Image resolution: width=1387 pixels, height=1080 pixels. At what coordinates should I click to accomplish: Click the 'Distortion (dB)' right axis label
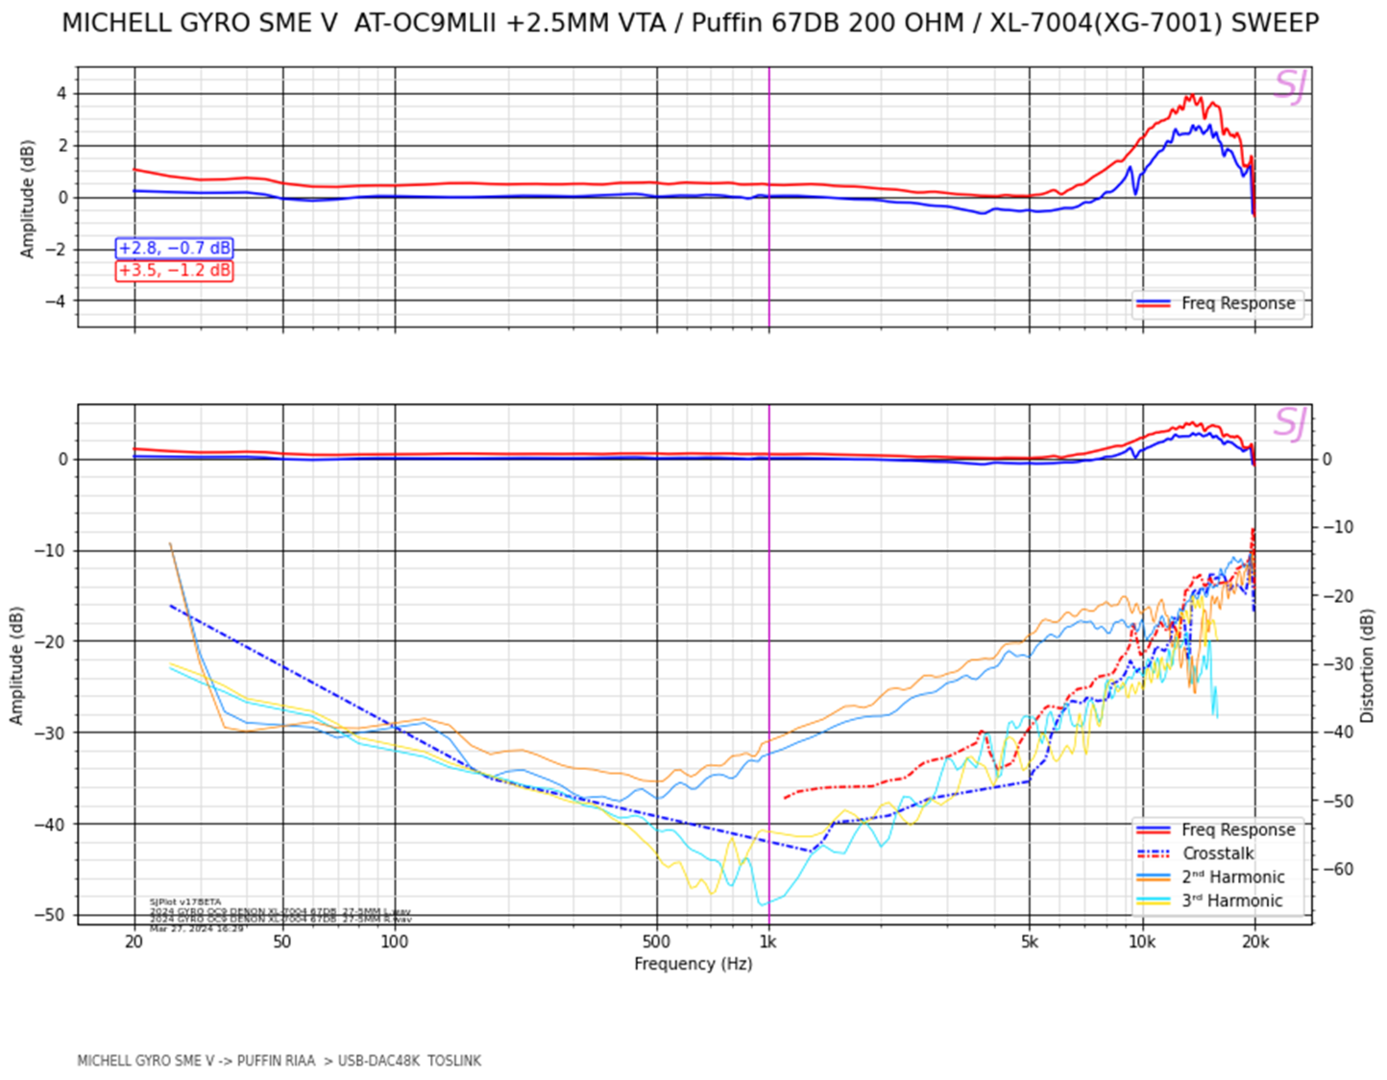coord(1367,665)
